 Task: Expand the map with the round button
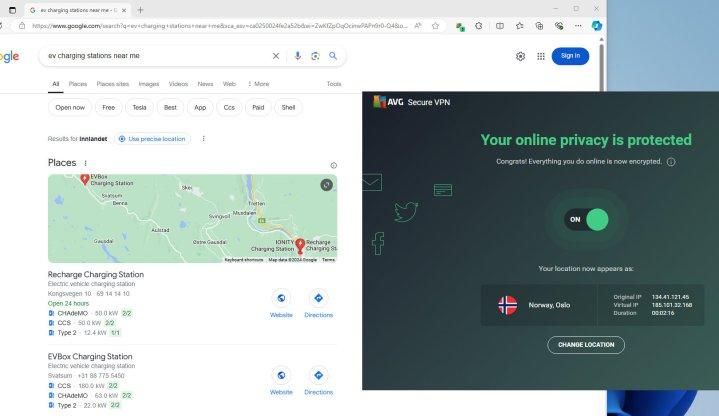click(x=326, y=185)
